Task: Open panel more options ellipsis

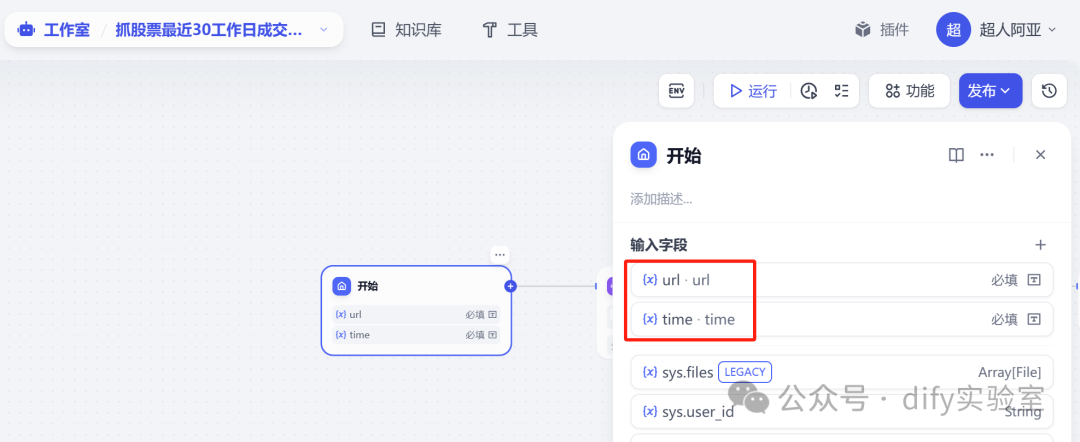Action: pos(987,155)
